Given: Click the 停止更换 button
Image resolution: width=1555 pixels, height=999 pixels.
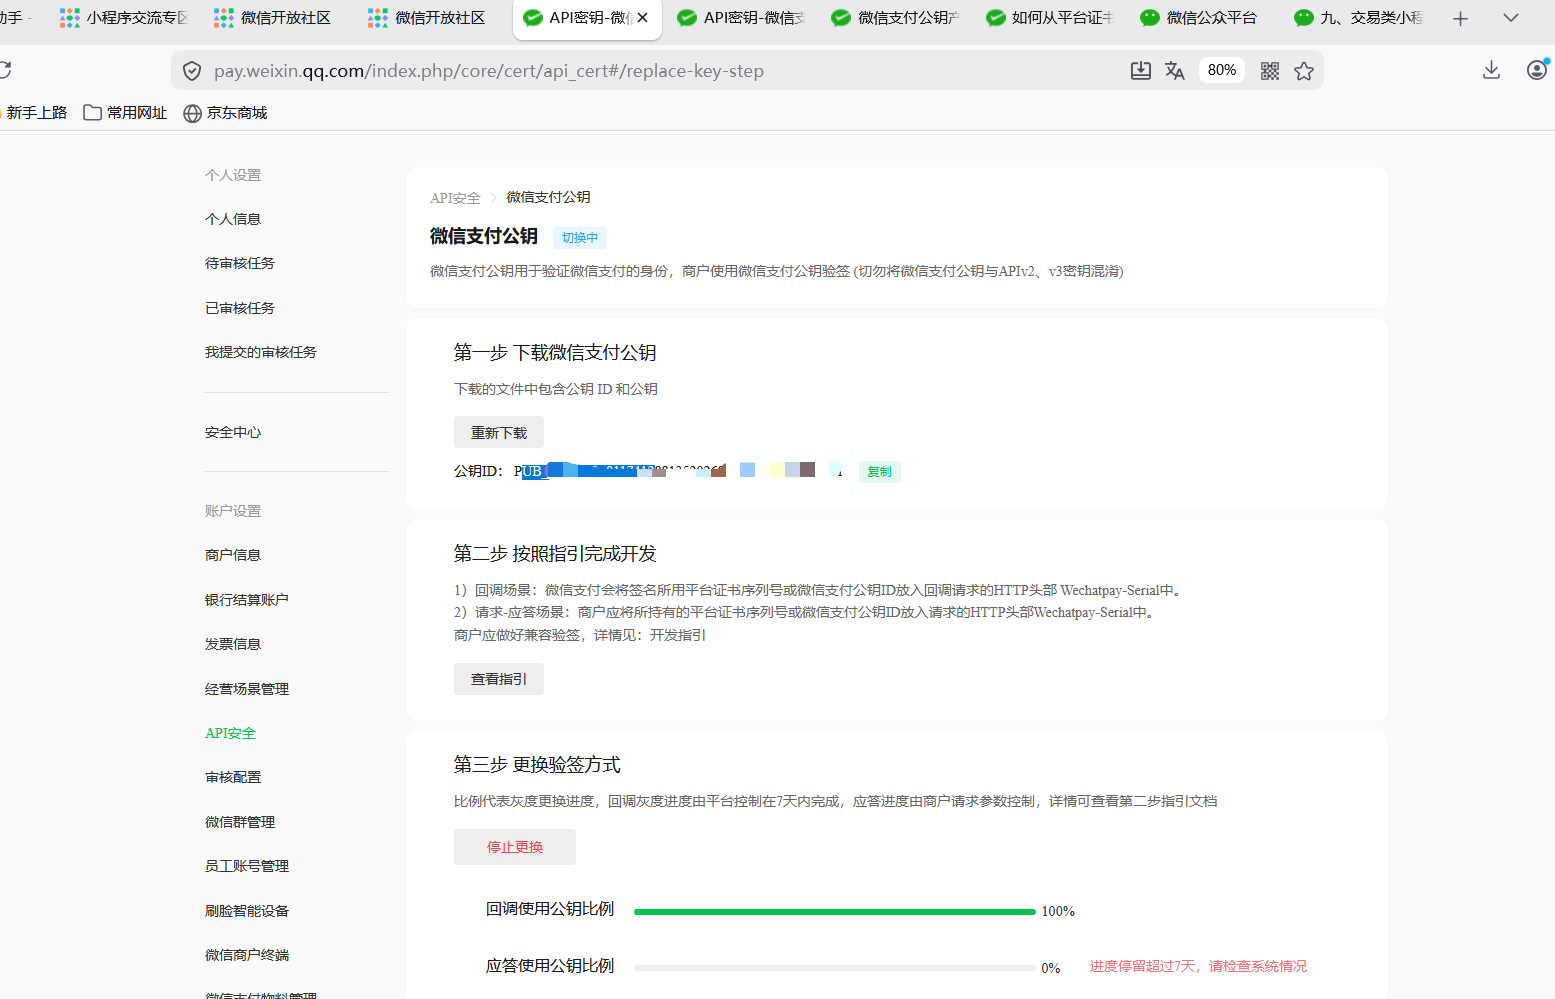Looking at the screenshot, I should click(515, 847).
